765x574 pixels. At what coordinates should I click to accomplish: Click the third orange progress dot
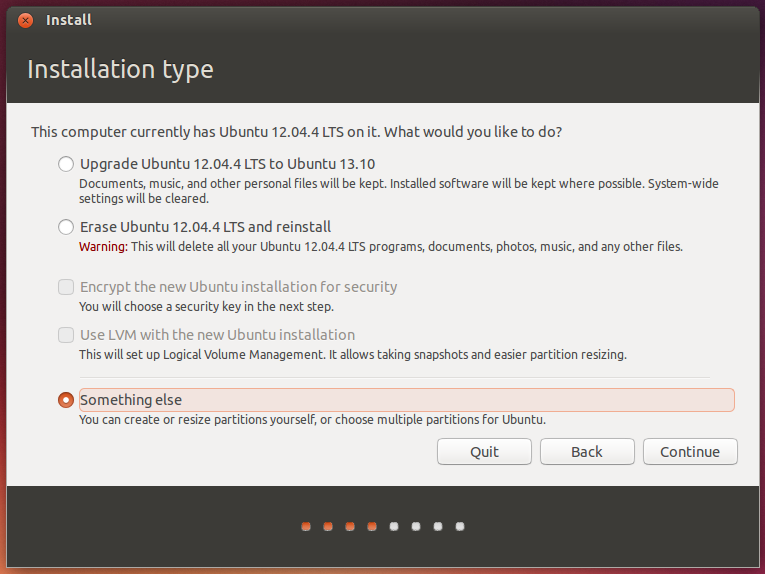click(x=350, y=526)
